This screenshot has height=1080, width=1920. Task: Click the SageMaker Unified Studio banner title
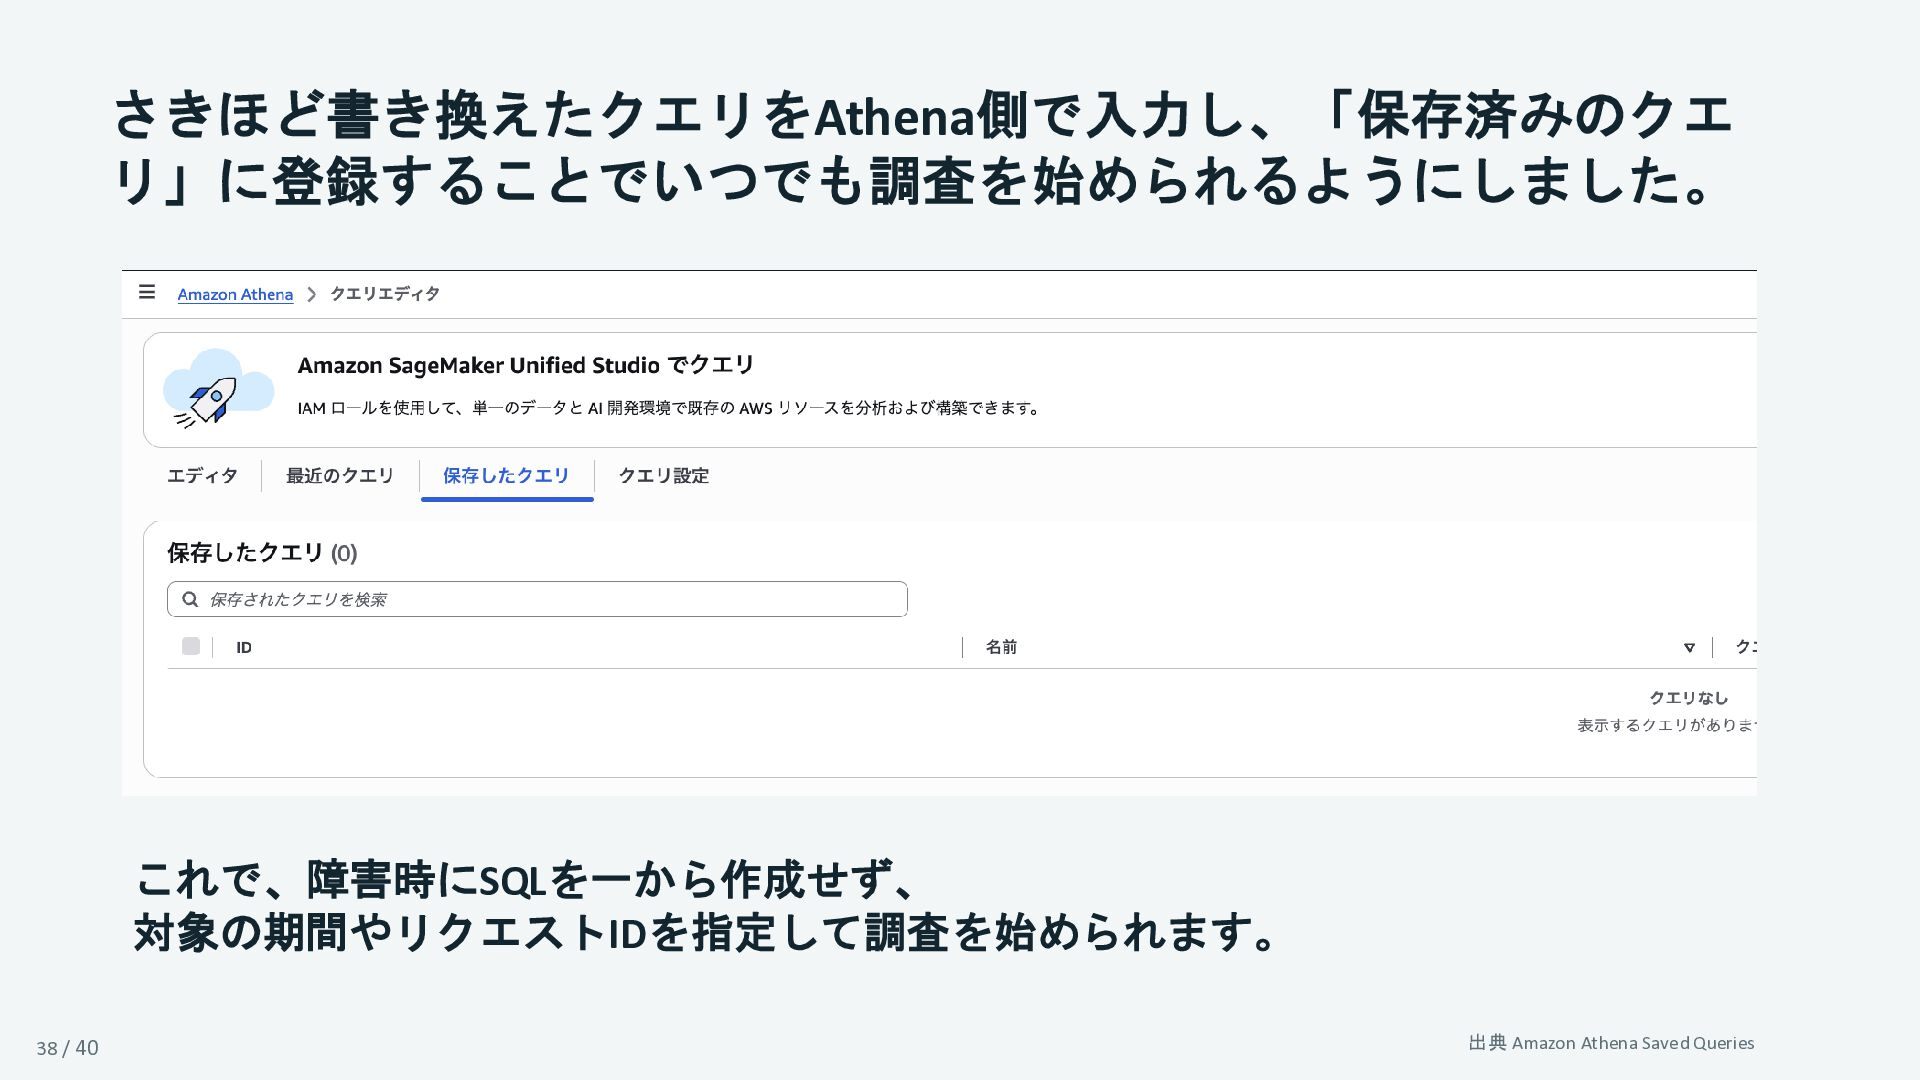pos(526,365)
